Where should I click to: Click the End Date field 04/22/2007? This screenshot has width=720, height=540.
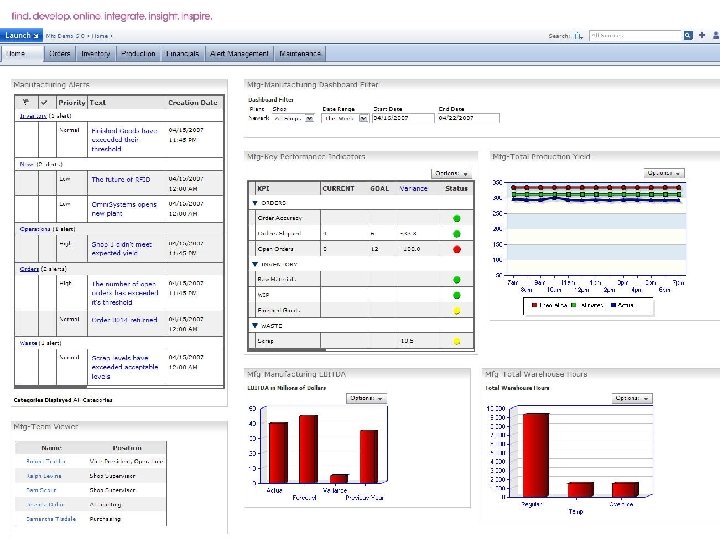[x=468, y=118]
